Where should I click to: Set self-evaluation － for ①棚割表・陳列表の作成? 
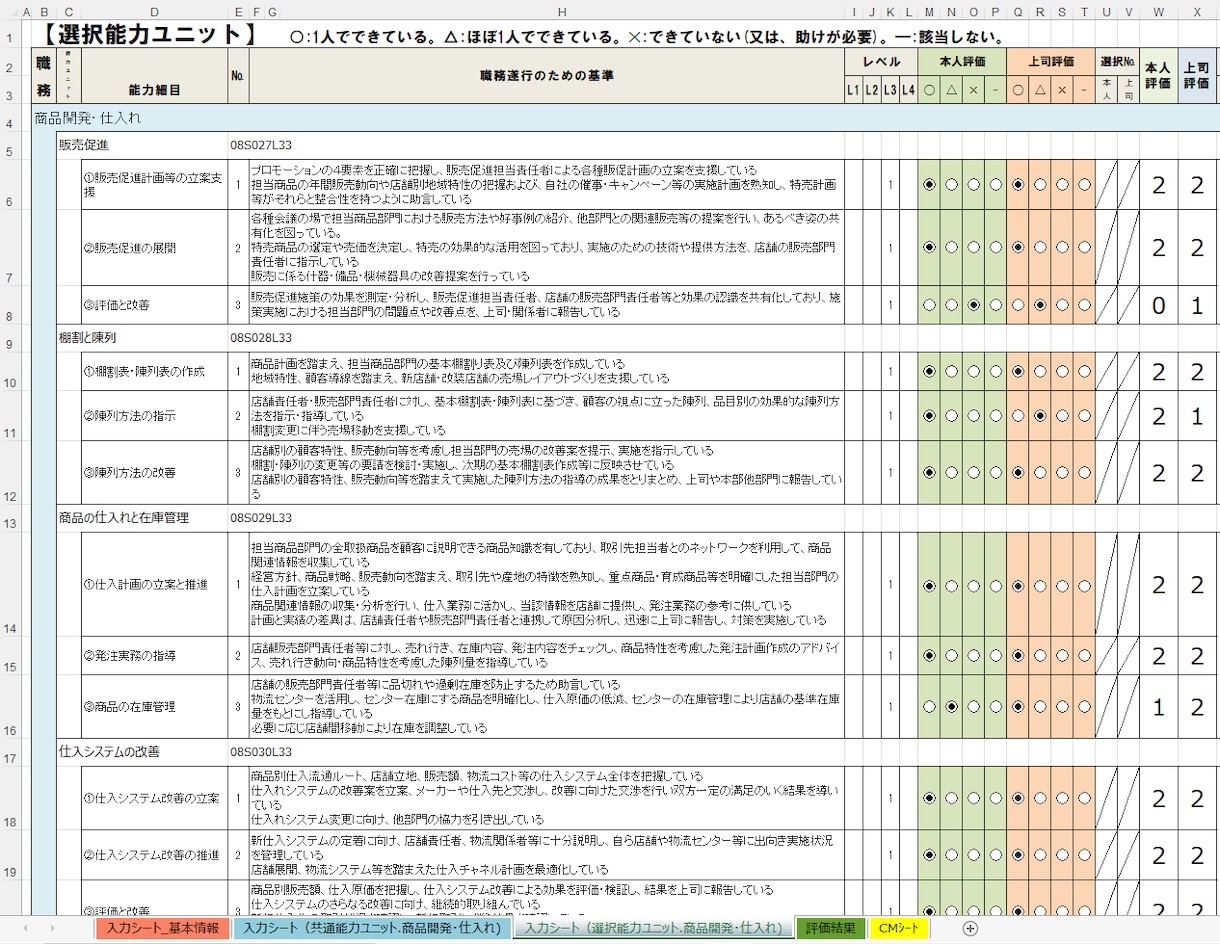click(996, 371)
